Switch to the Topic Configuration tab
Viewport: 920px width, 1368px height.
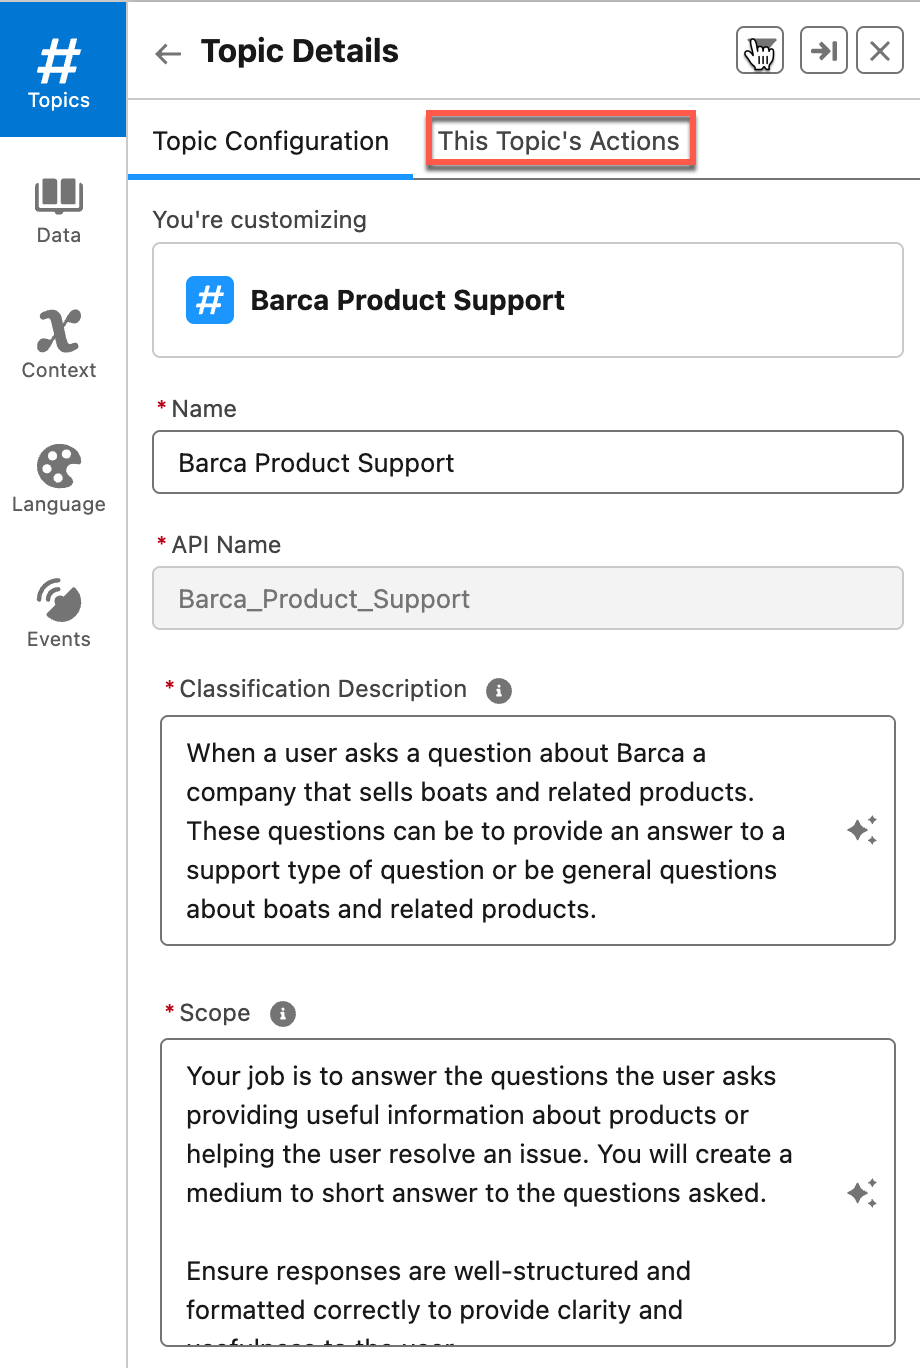pos(271,142)
